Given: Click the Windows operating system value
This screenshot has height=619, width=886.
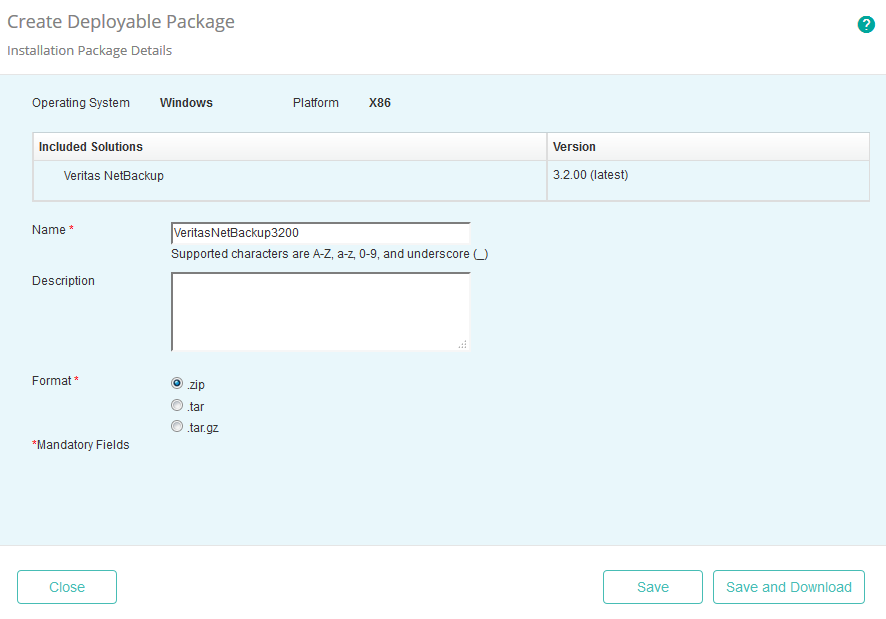Looking at the screenshot, I should 186,103.
